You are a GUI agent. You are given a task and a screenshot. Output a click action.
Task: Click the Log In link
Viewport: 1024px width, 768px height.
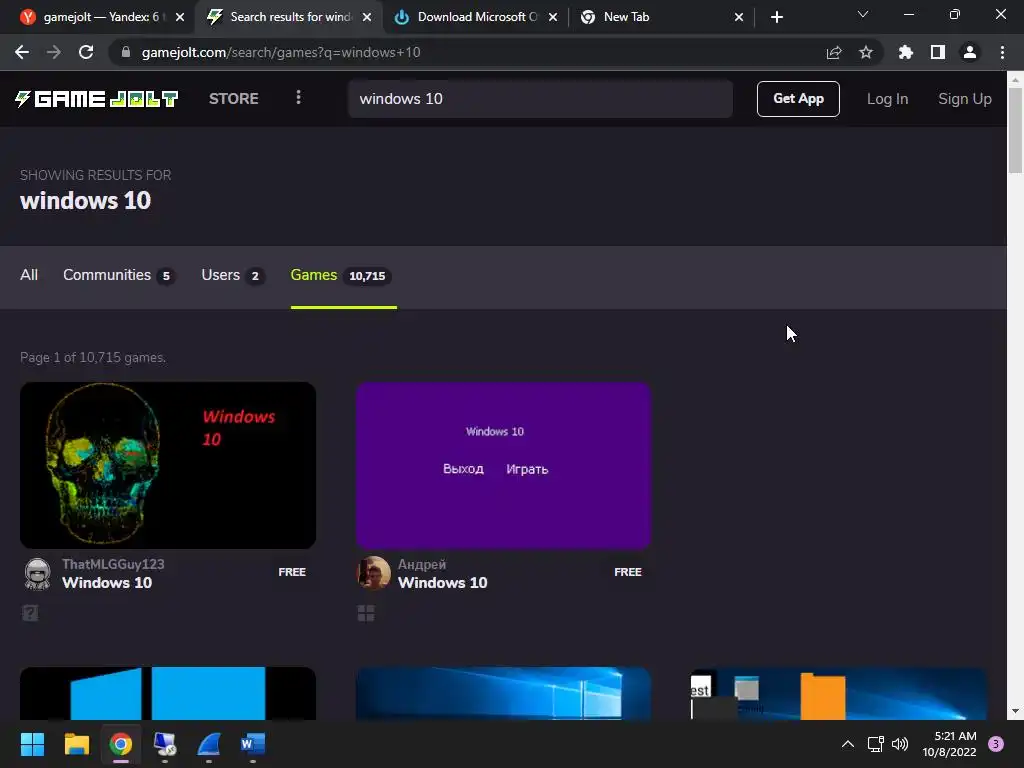[x=887, y=99]
